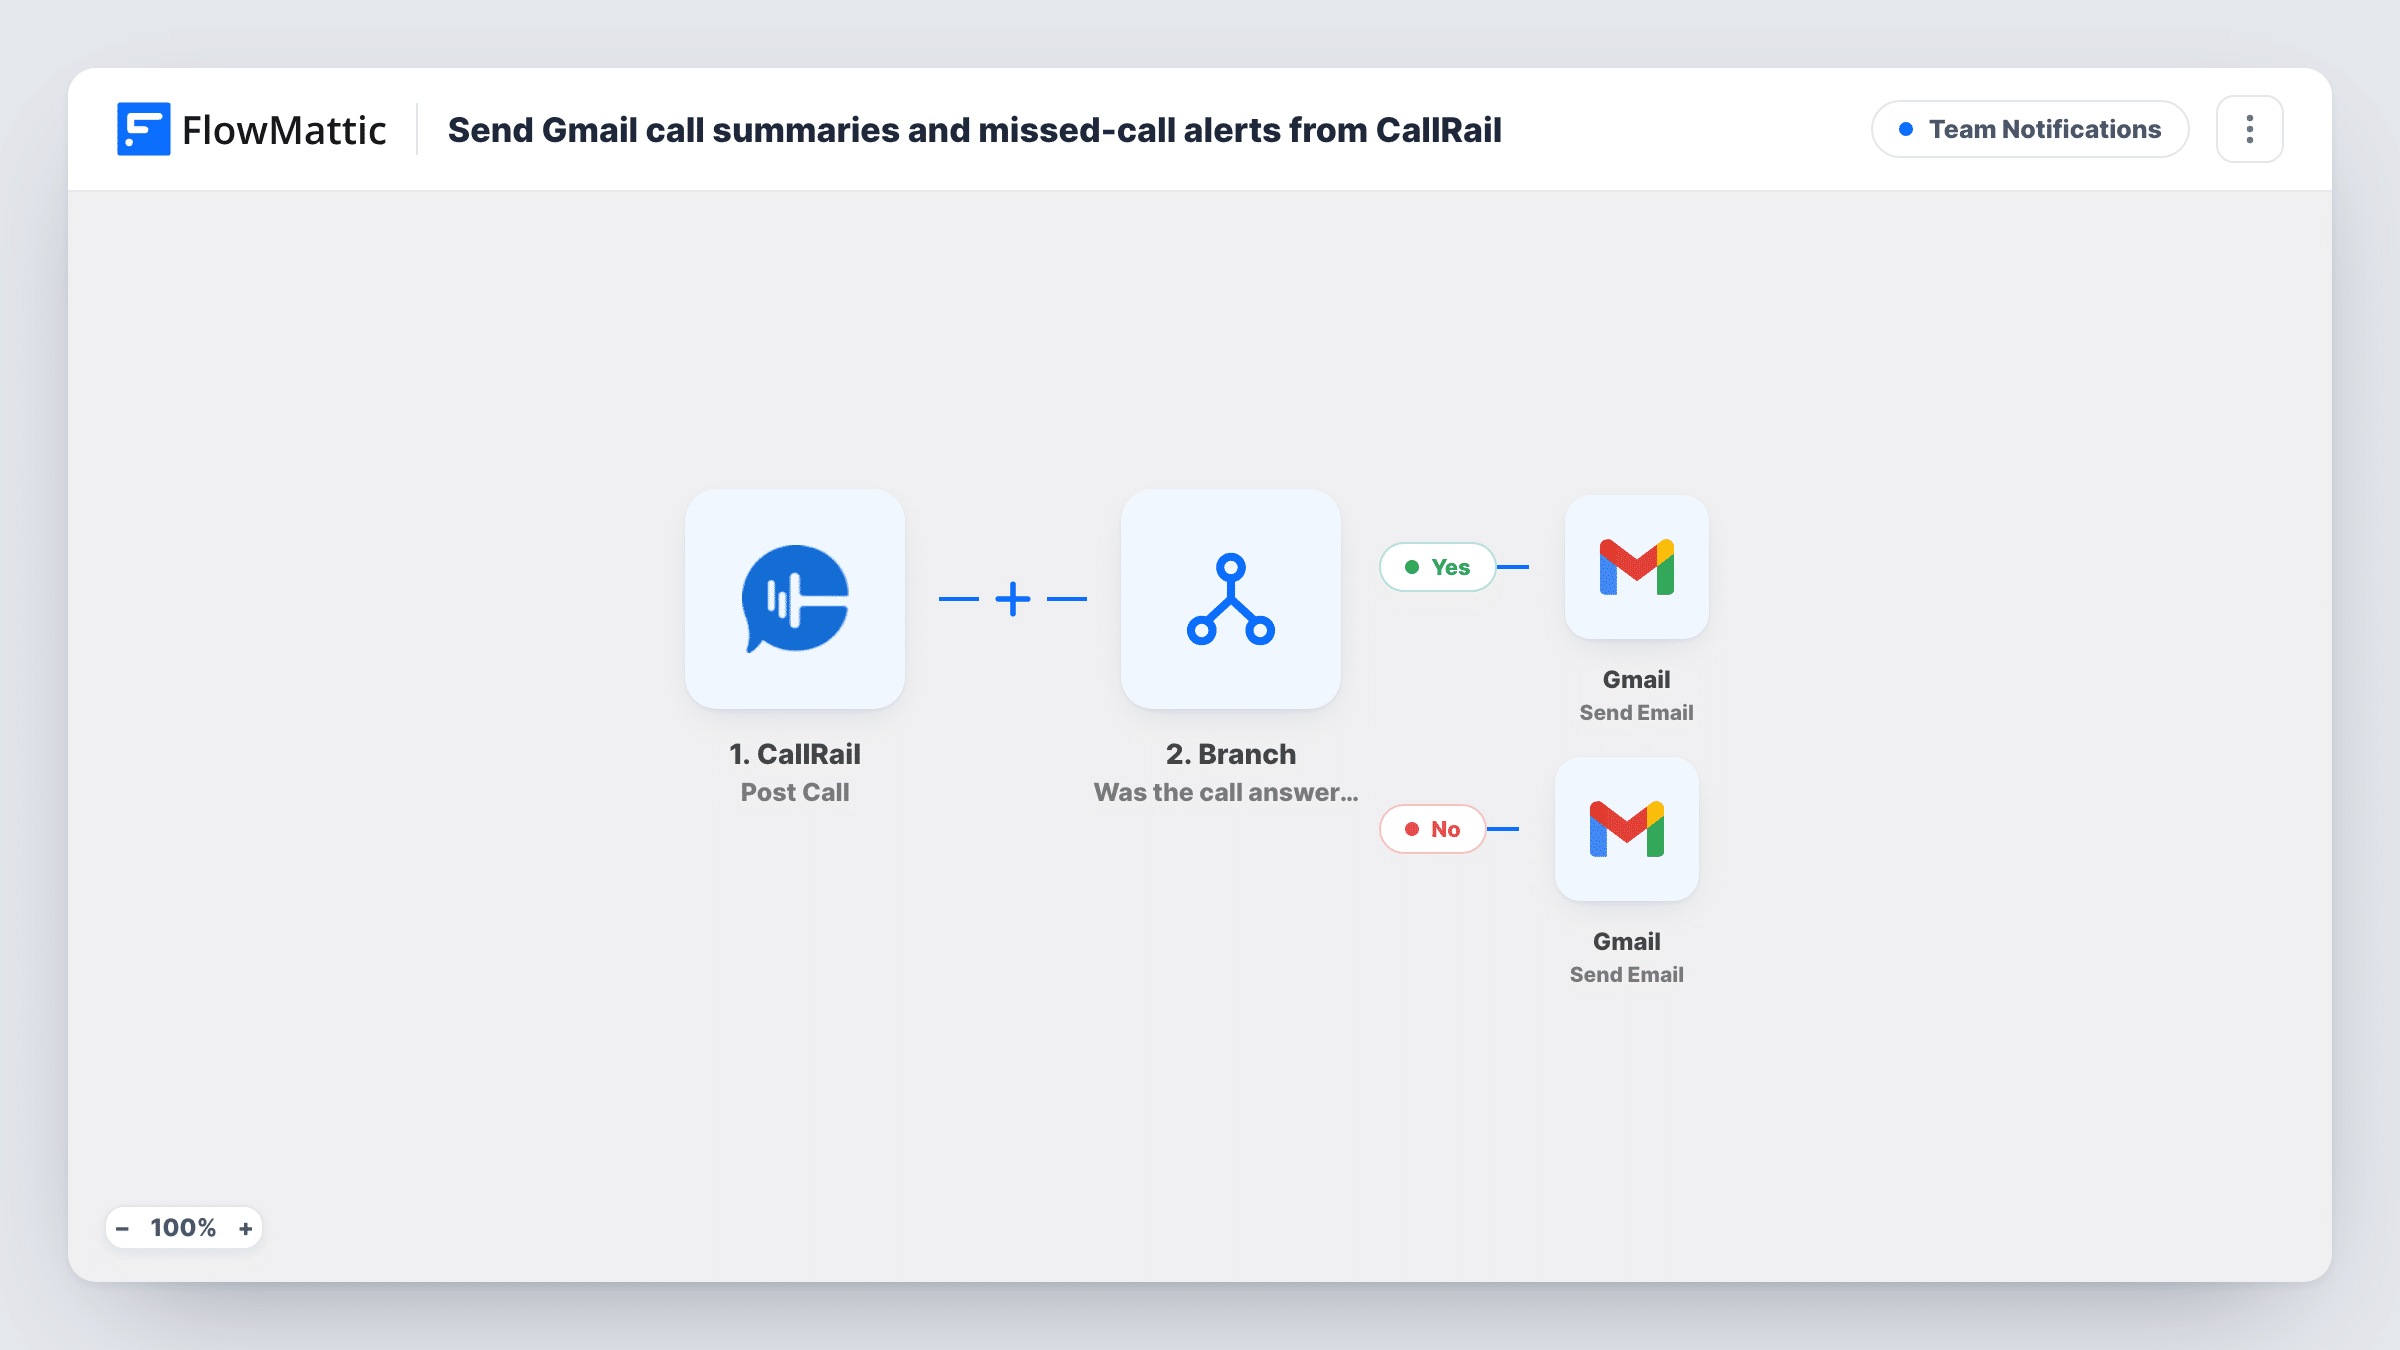This screenshot has width=2400, height=1350.
Task: Click the workflow title text
Action: [x=975, y=130]
